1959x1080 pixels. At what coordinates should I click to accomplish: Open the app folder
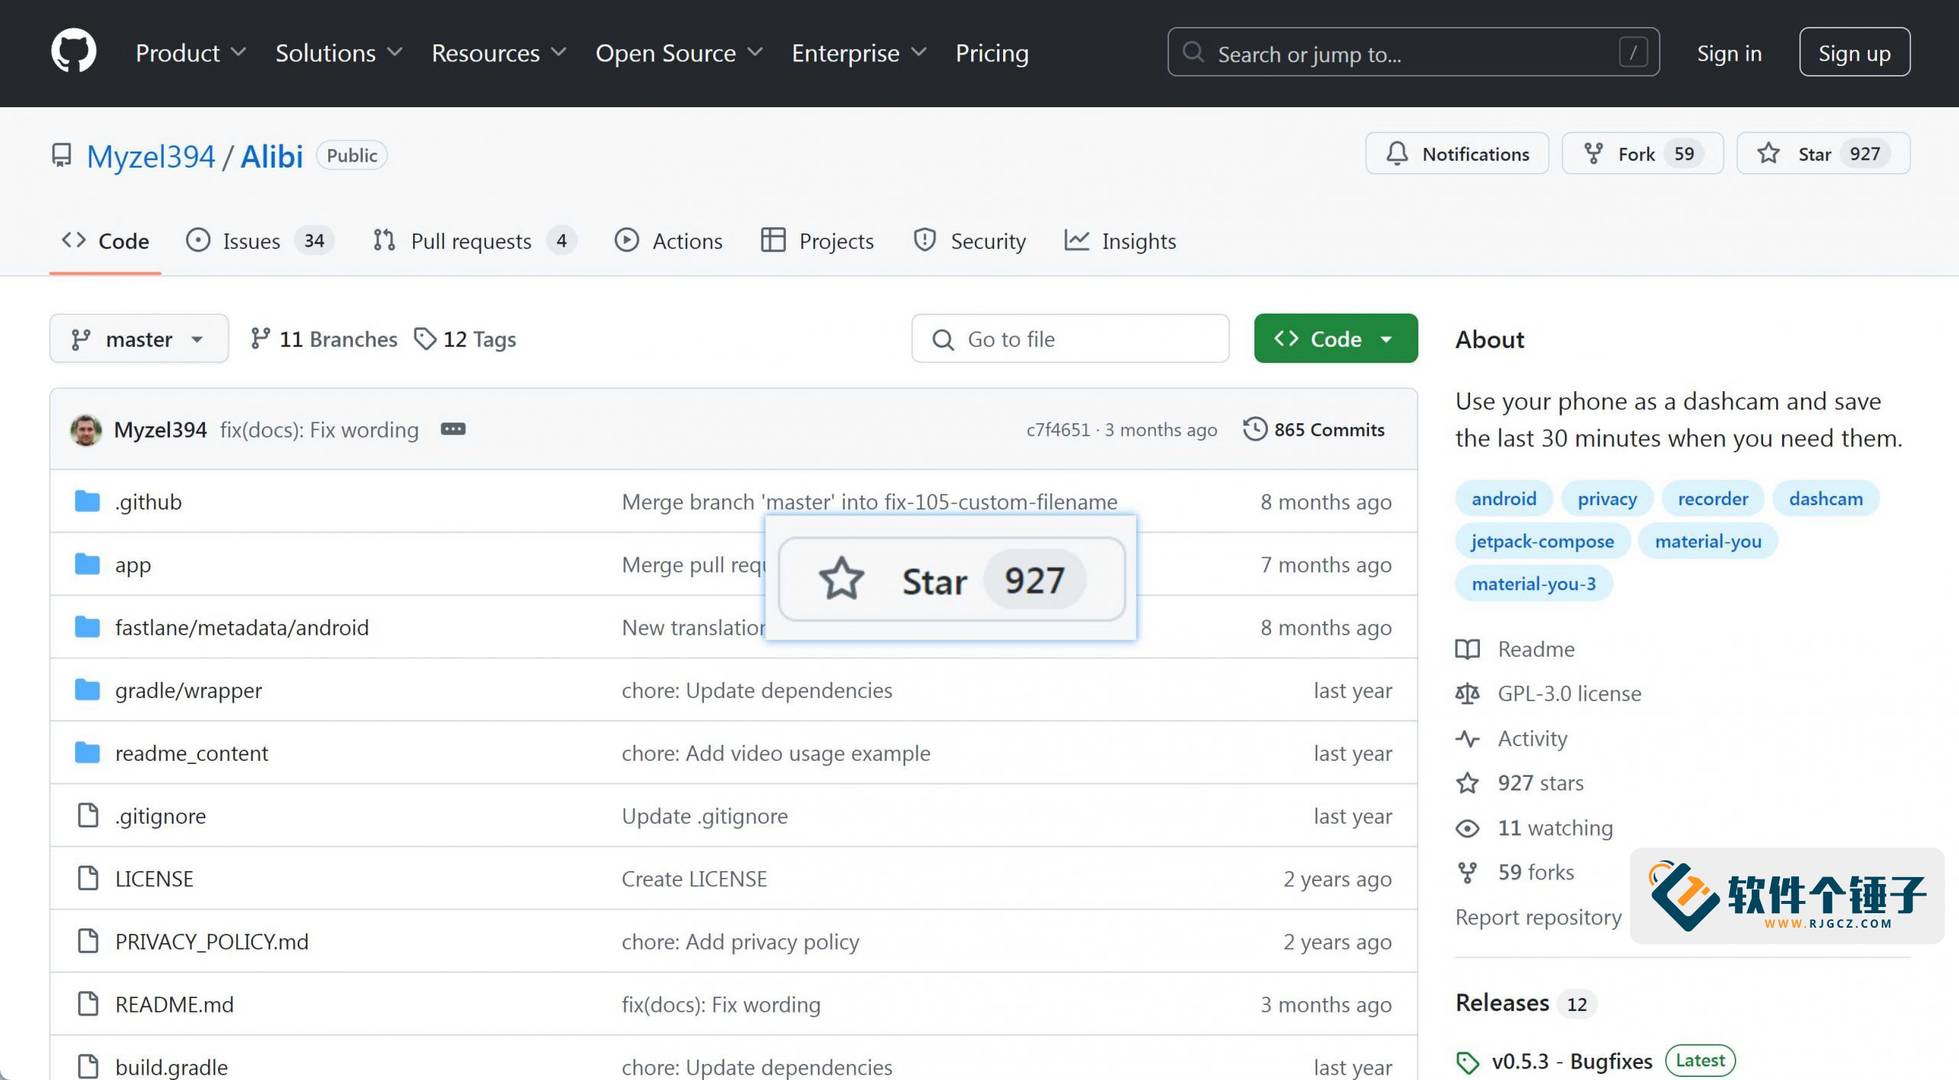click(133, 565)
